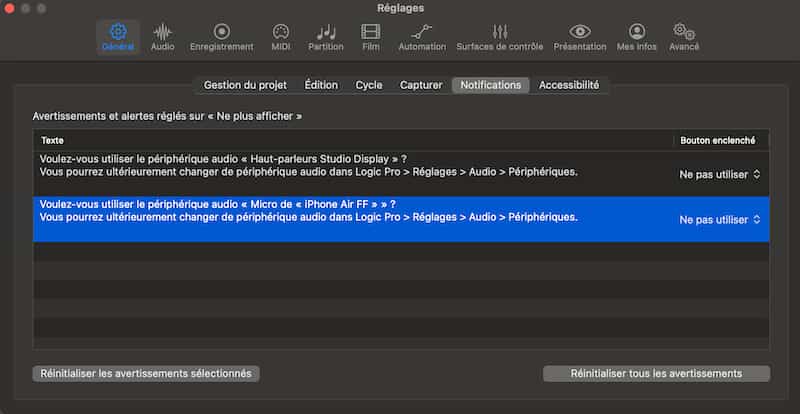The width and height of the screenshot is (800, 414).
Task: Open the Film settings pane
Action: 370,37
